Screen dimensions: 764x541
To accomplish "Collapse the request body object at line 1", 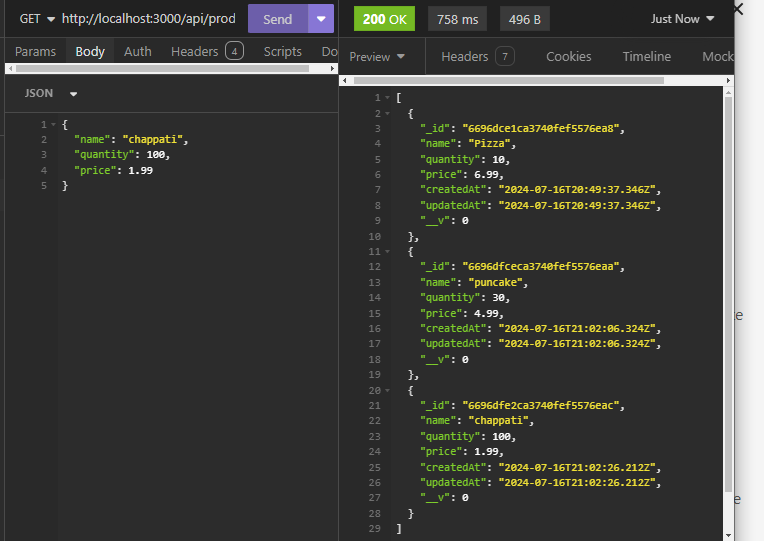I will pos(54,124).
